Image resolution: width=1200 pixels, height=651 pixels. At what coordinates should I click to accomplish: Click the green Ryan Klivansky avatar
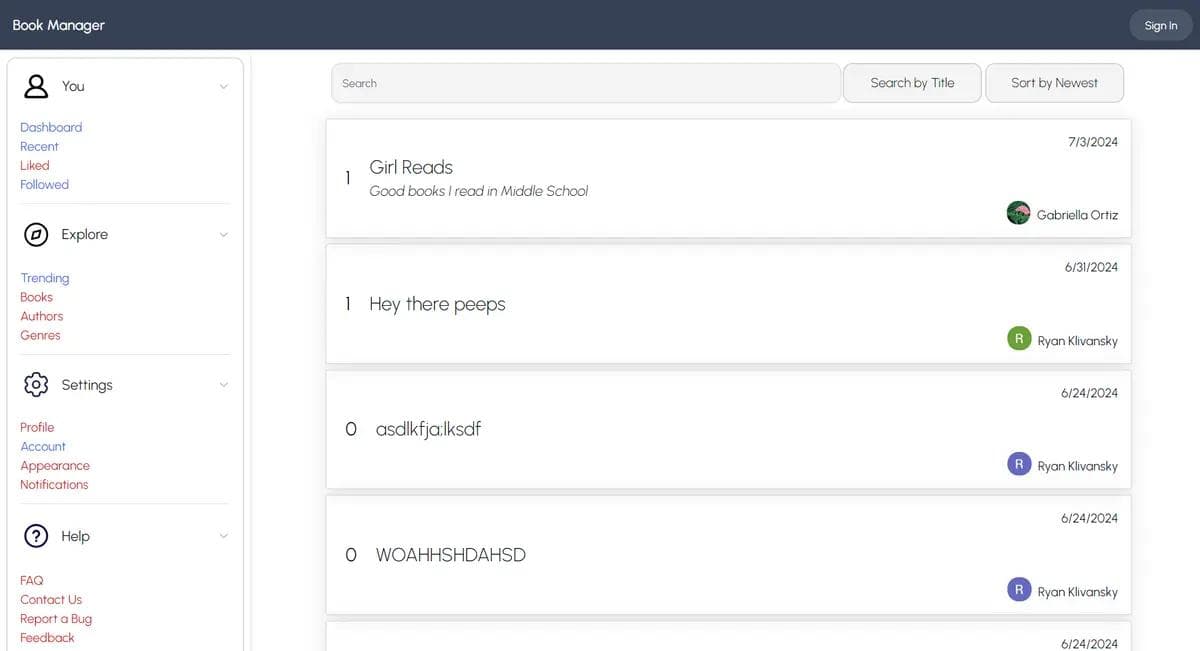(1018, 339)
